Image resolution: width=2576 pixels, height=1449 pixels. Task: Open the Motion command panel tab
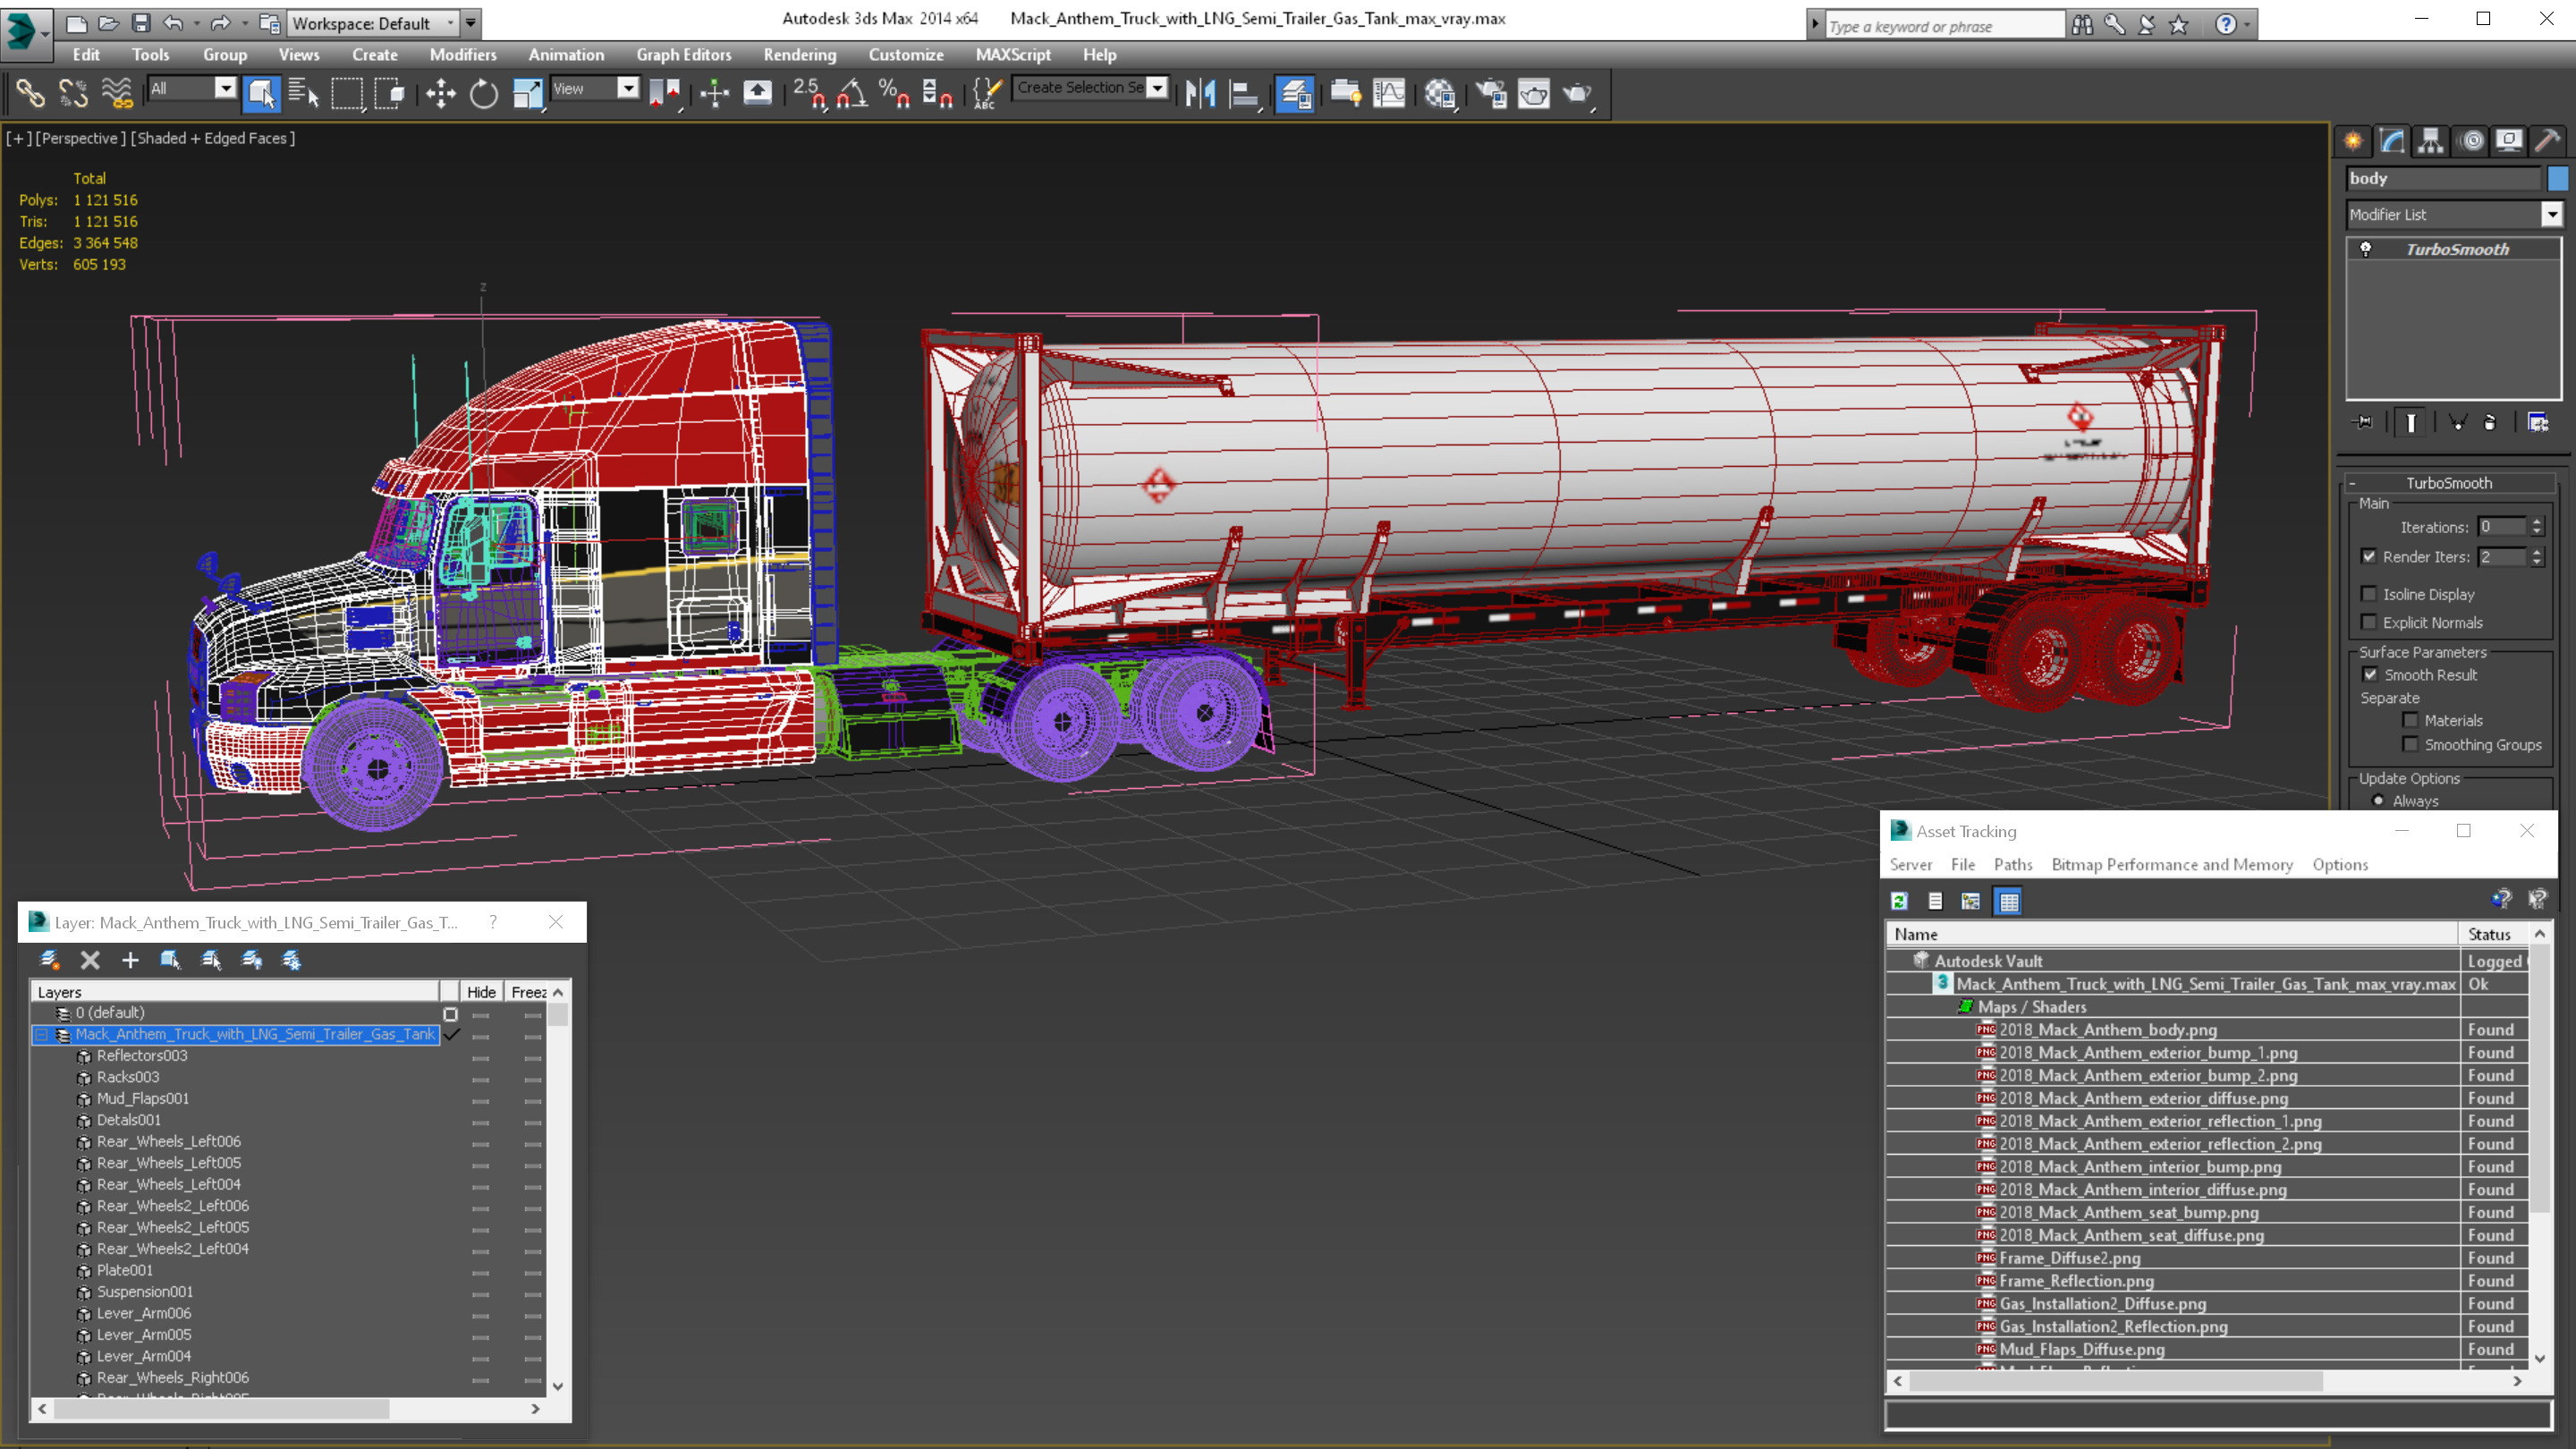tap(2471, 141)
